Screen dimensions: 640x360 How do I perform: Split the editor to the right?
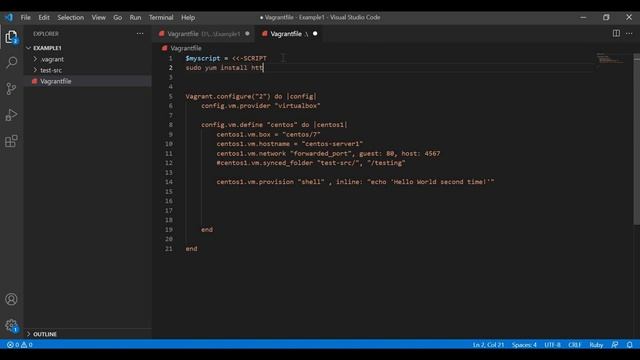[x=616, y=33]
